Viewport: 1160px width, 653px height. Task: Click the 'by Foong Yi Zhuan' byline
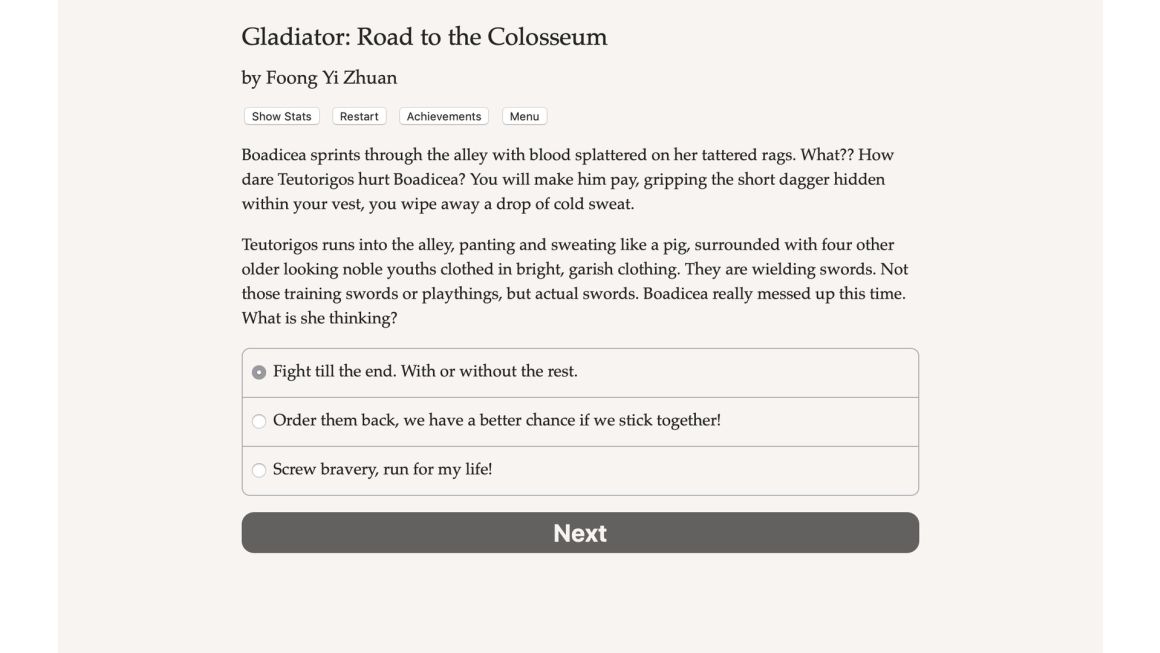click(x=319, y=78)
